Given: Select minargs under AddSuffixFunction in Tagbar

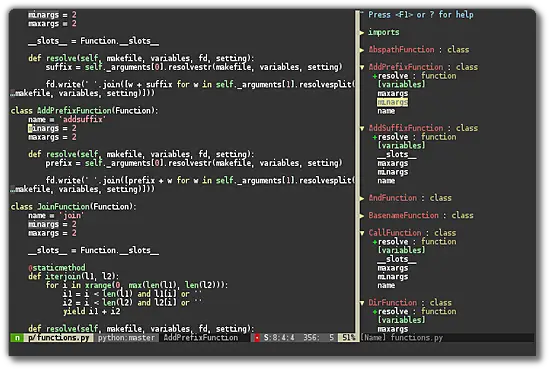Looking at the screenshot, I should coord(393,172).
